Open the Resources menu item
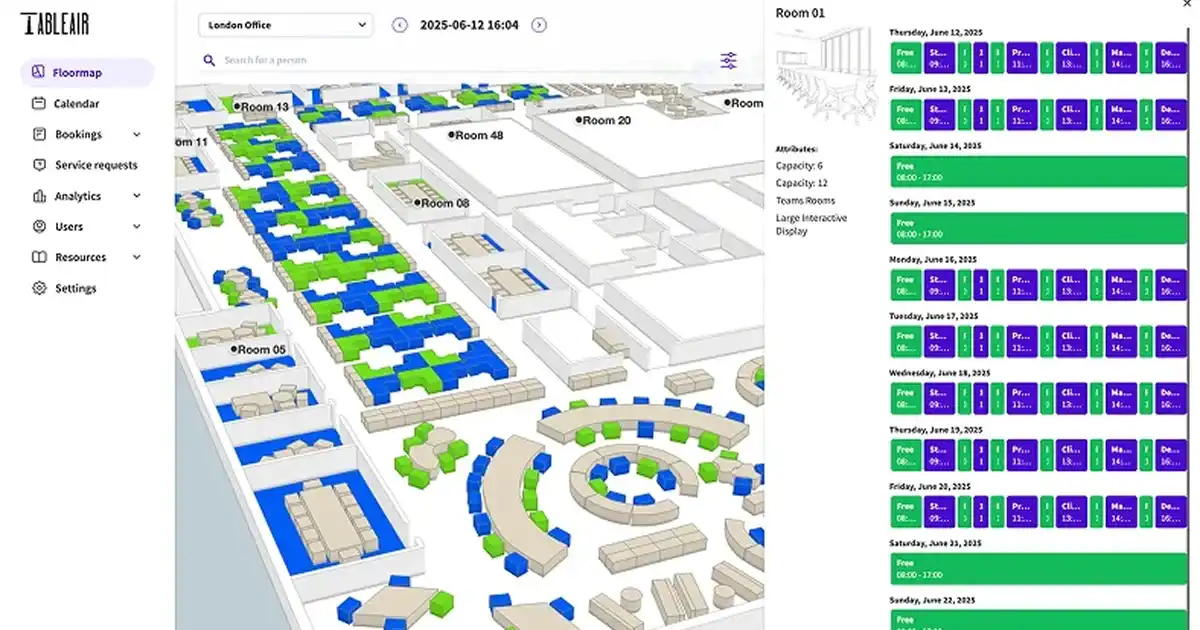The height and width of the screenshot is (630, 1200). tap(80, 257)
